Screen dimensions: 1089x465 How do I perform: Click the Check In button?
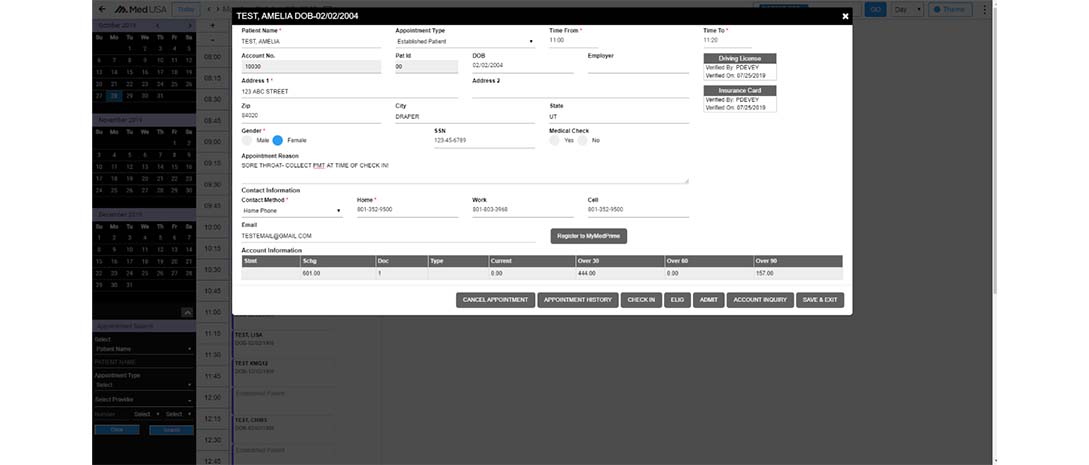click(x=641, y=300)
